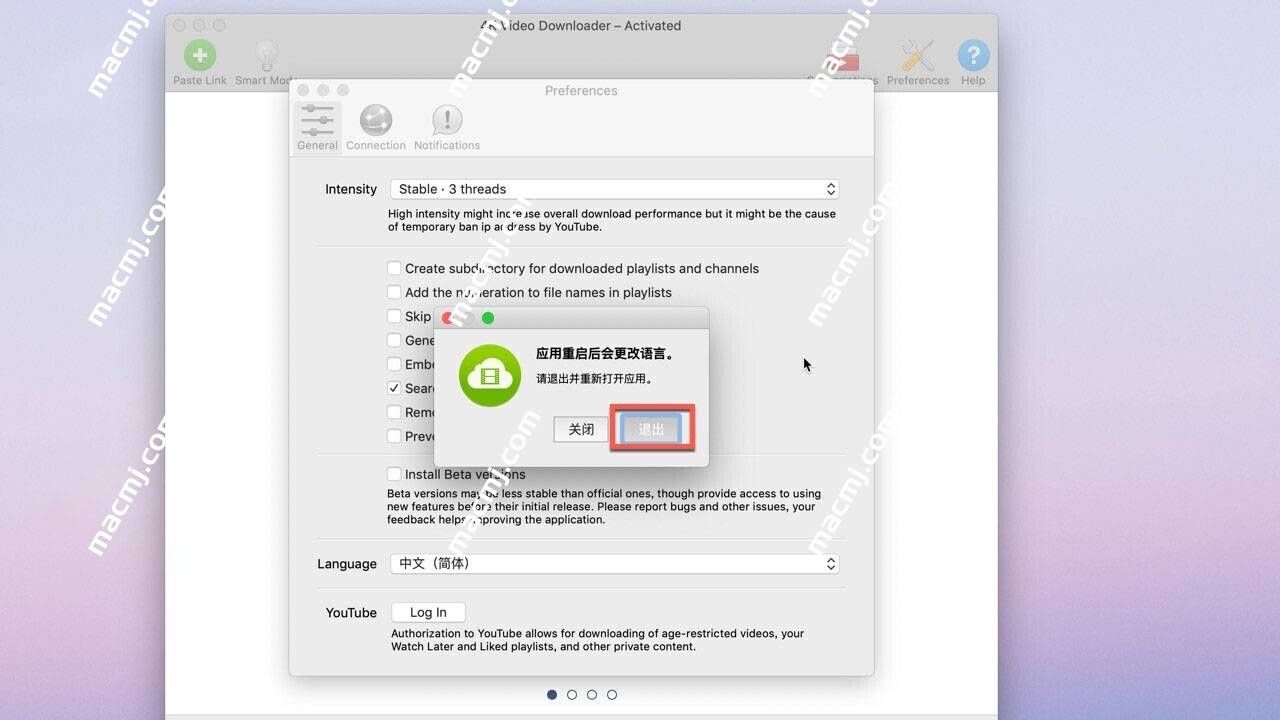Select the third page indicator dot
Screen dimensions: 1280x720
(x=592, y=694)
